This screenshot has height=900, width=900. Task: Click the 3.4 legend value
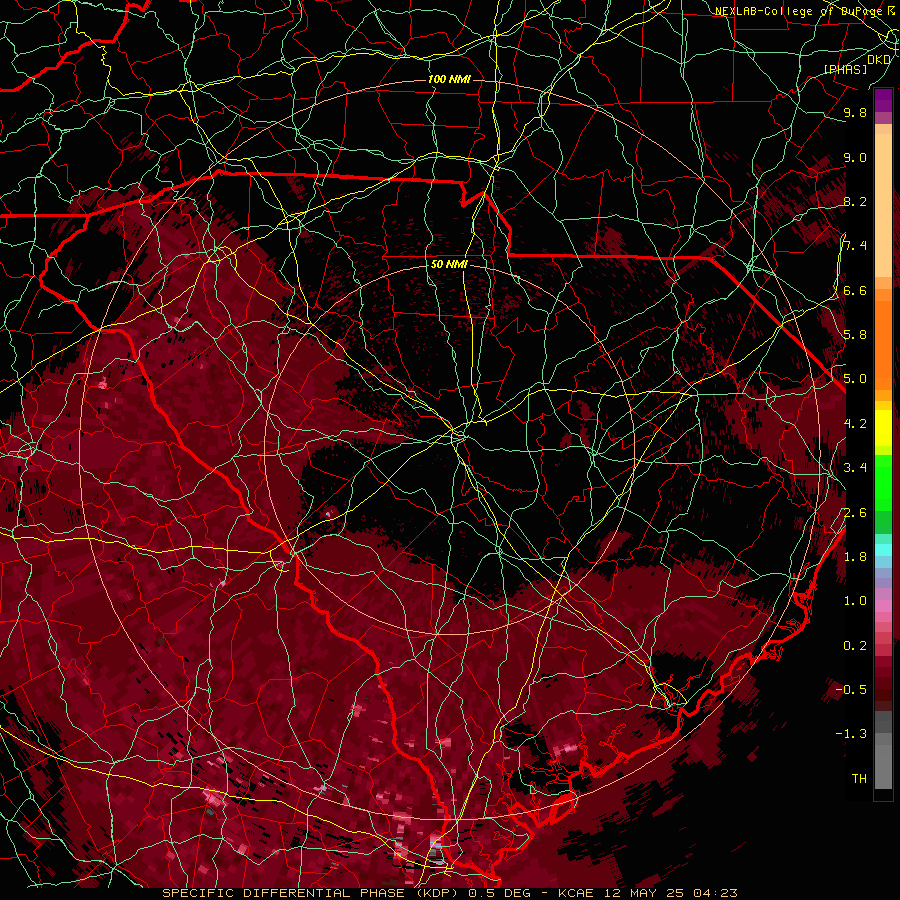[855, 468]
